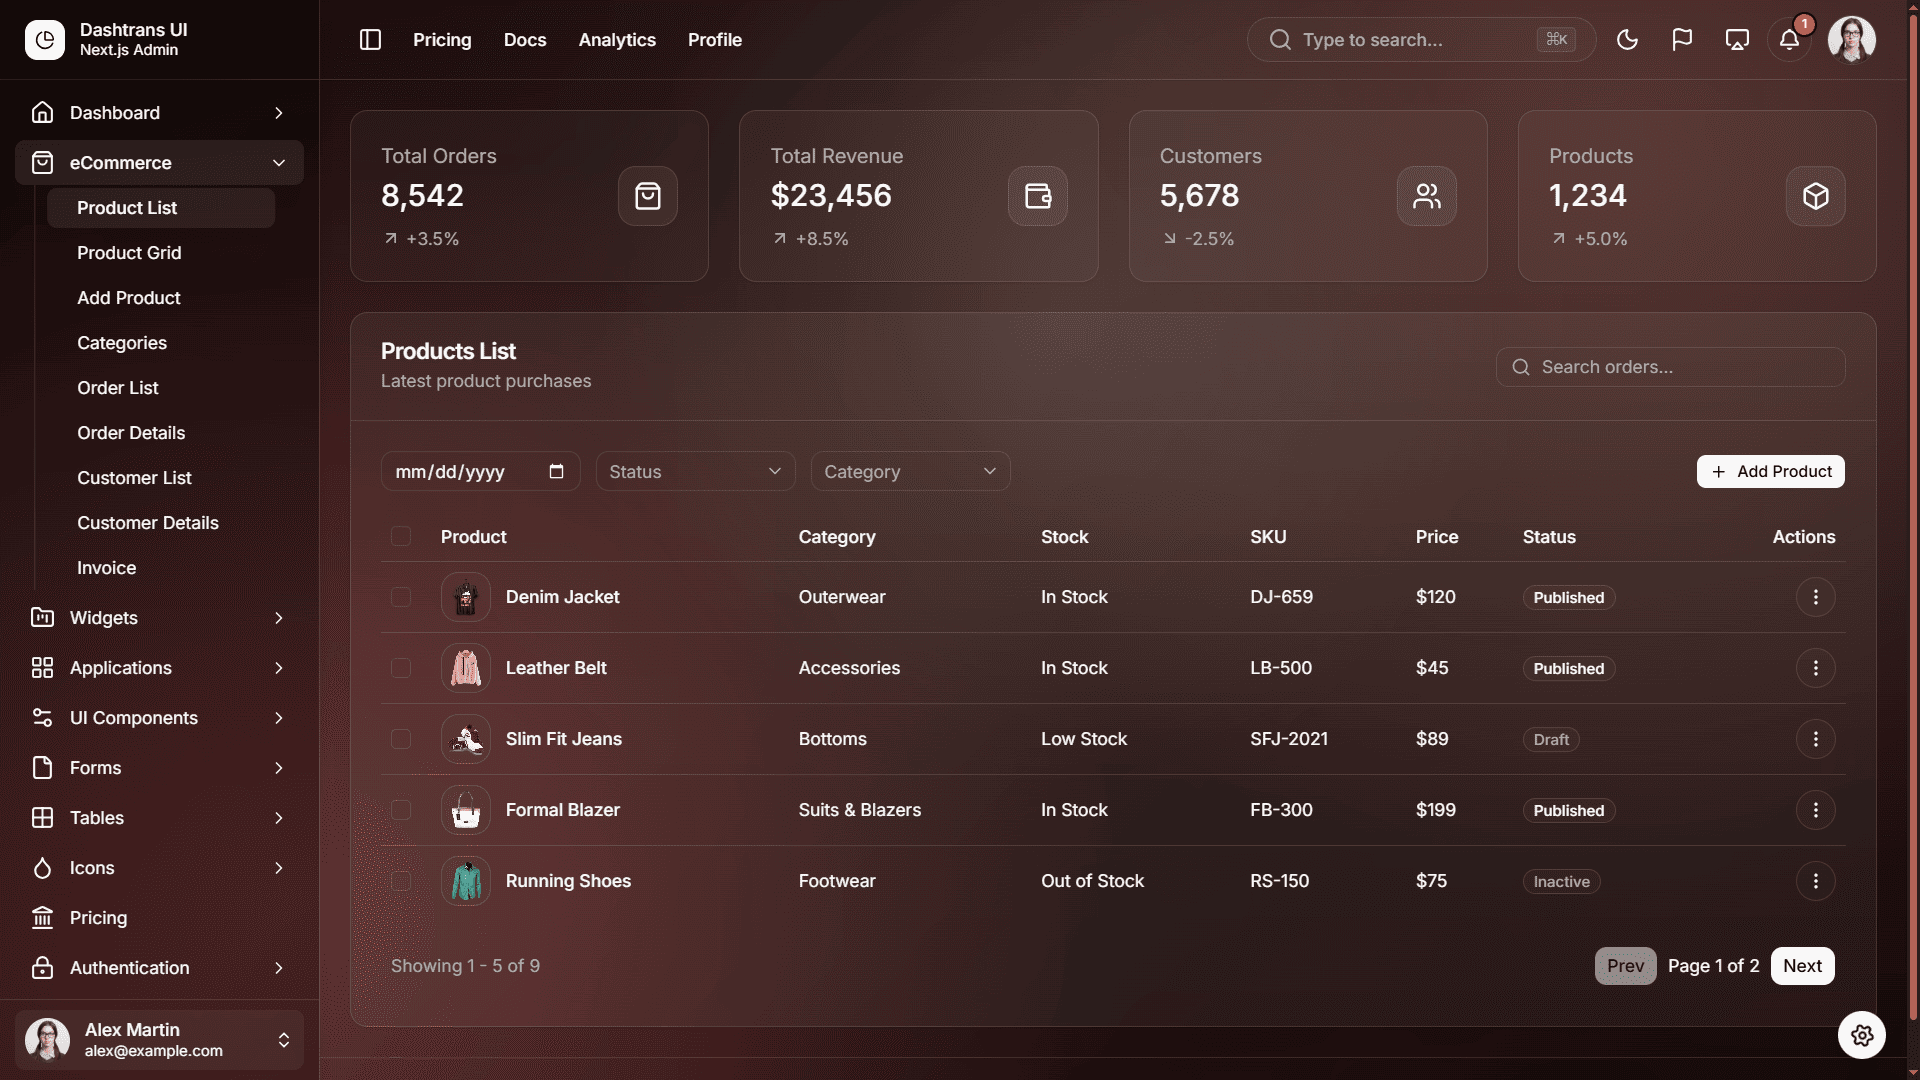The image size is (1920, 1080).
Task: Click calendar icon in date field
Action: [557, 471]
